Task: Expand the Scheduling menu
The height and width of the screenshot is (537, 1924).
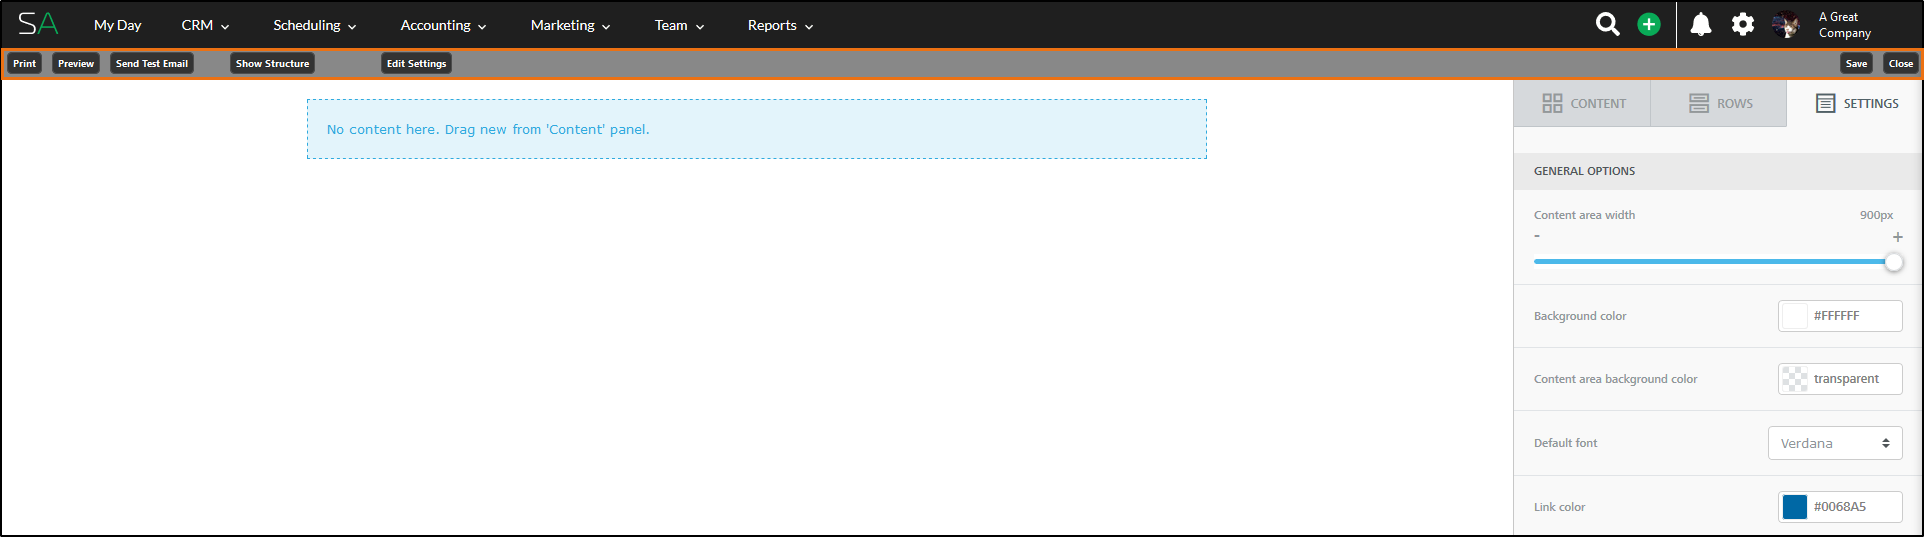Action: click(x=315, y=25)
